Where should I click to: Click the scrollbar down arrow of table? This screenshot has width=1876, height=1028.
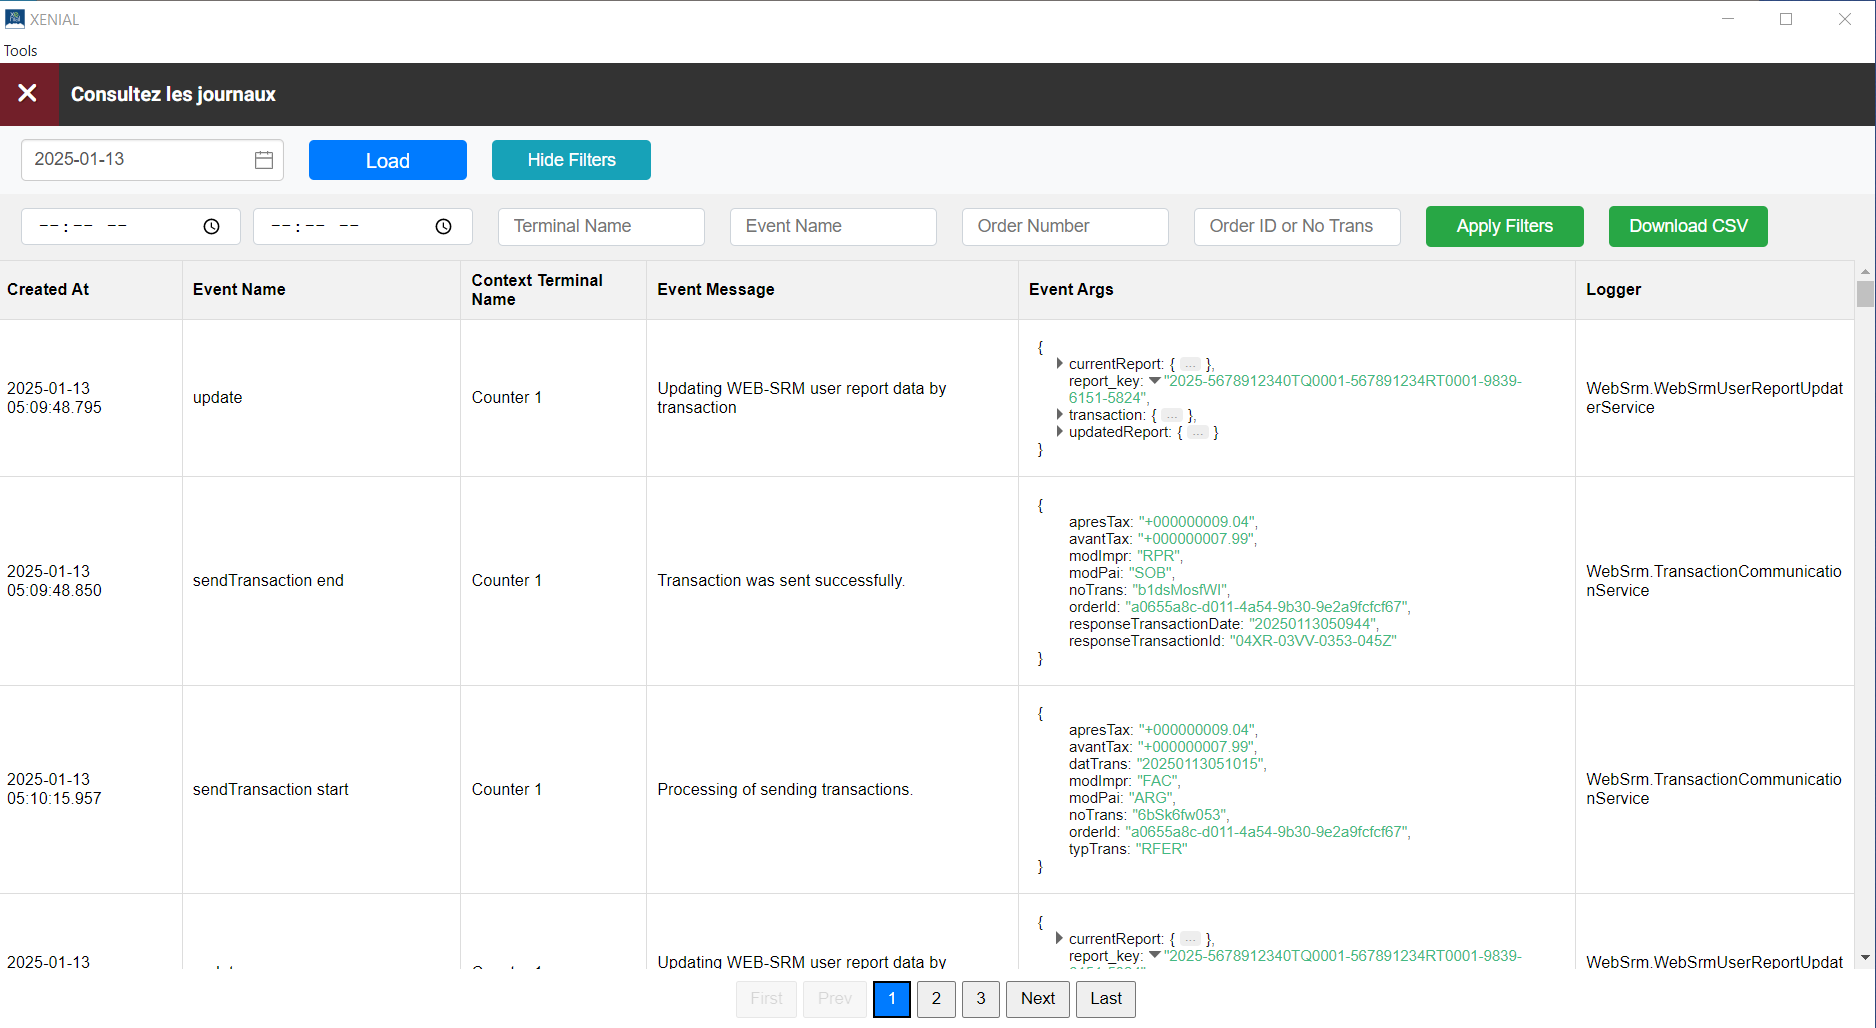pos(1865,958)
